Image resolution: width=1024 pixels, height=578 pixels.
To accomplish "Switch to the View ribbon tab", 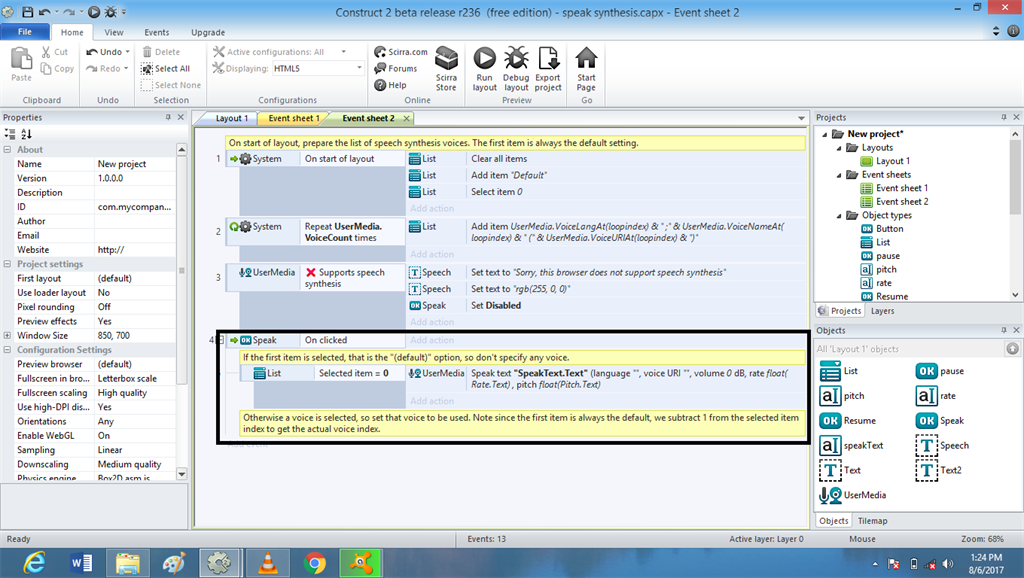I will coord(114,32).
